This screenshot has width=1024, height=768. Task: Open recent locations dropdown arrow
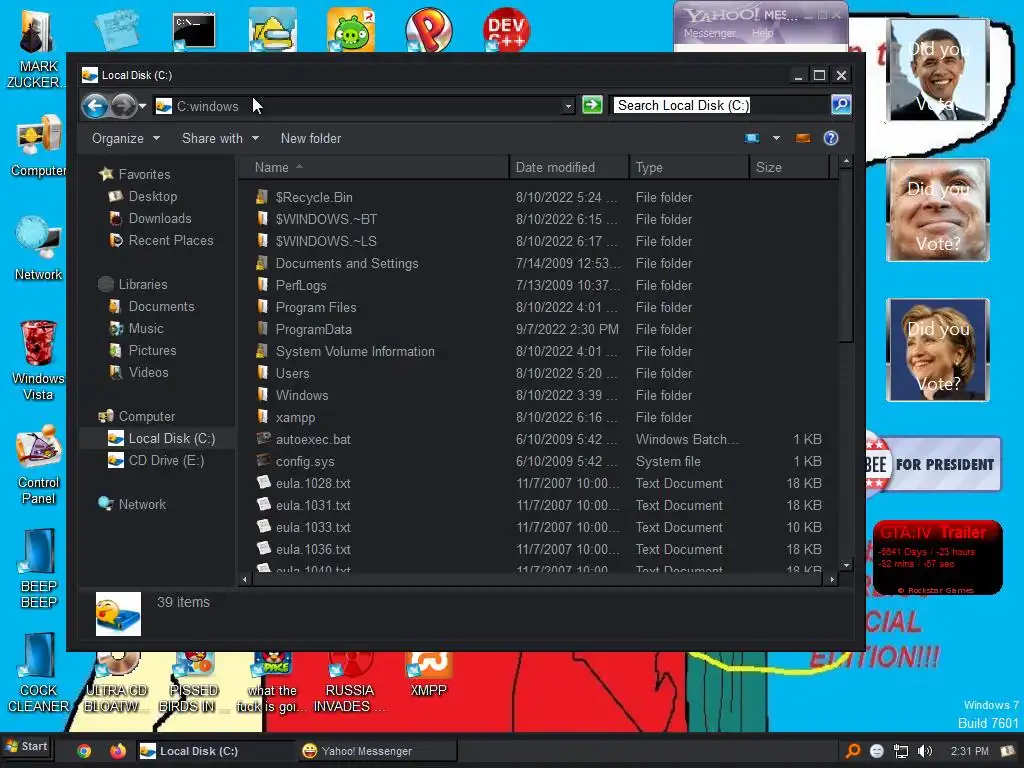(142, 106)
